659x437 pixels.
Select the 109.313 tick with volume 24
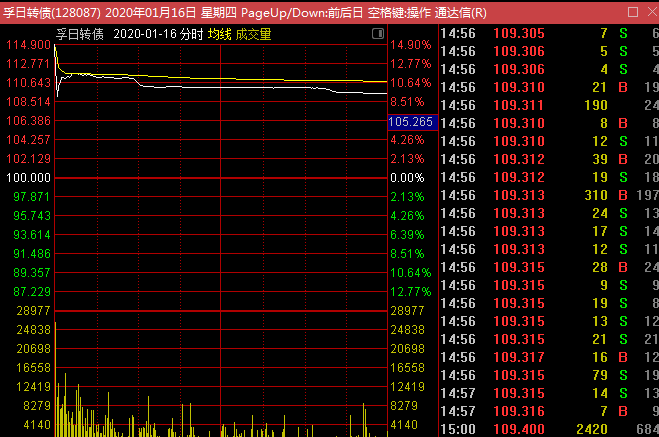(549, 213)
